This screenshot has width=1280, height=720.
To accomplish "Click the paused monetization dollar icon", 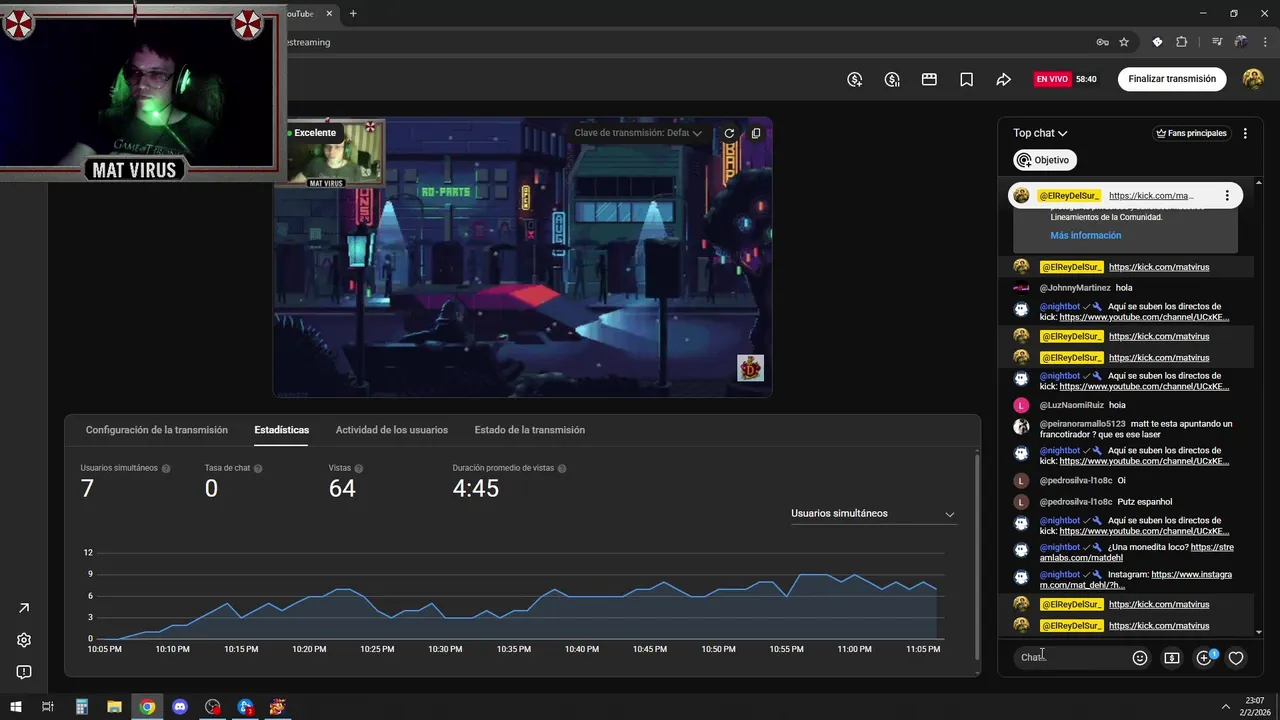I will pos(892,79).
